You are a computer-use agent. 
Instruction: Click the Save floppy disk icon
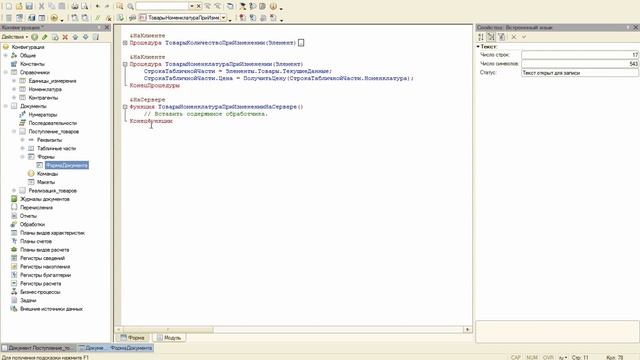[29, 6]
